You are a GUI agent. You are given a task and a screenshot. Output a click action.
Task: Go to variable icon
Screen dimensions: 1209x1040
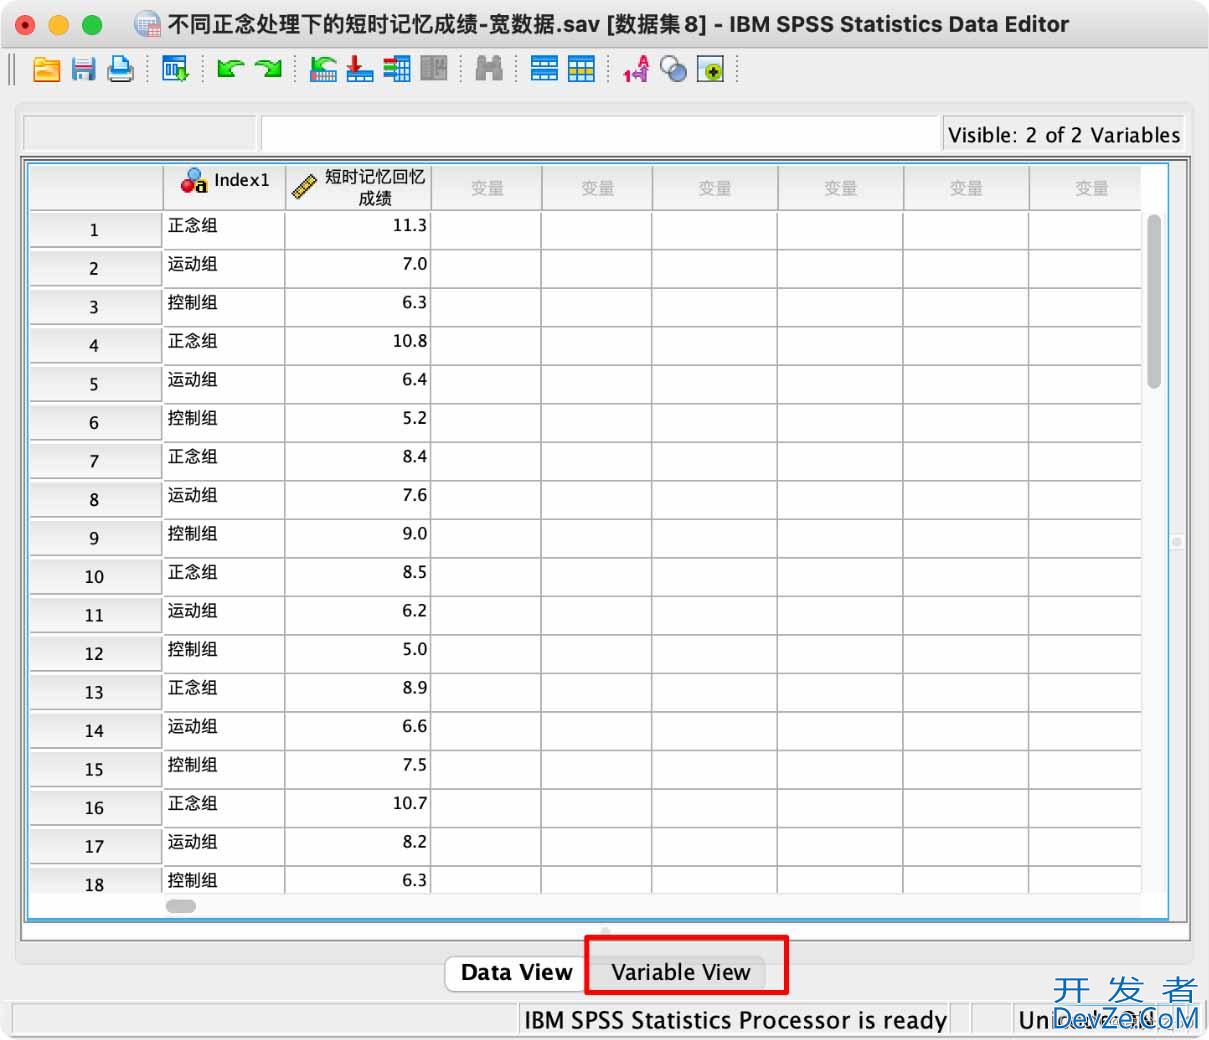click(x=360, y=69)
